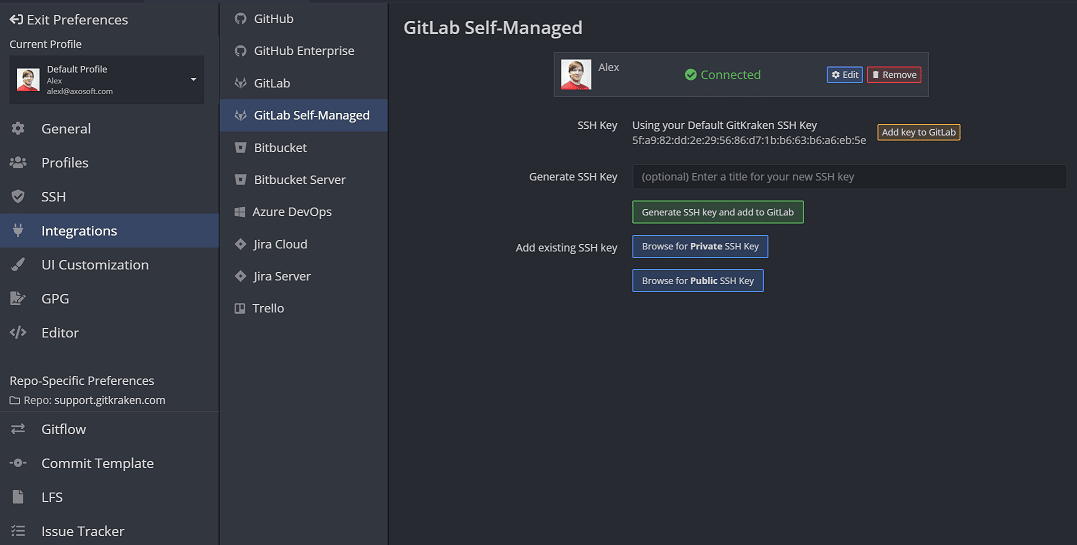Click Exit Preferences link
Screen dimensions: 1077x545
69,20
